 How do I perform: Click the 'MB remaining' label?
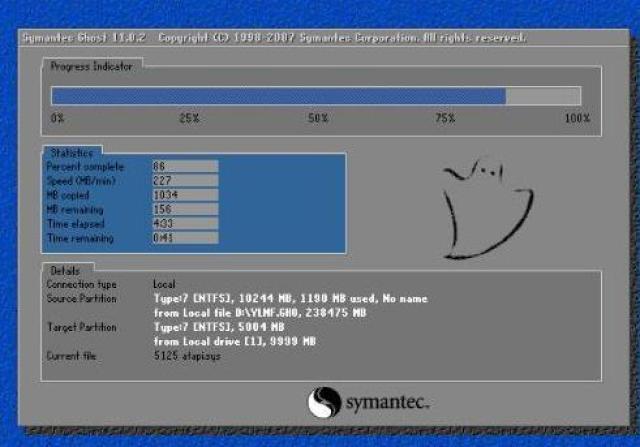click(75, 209)
